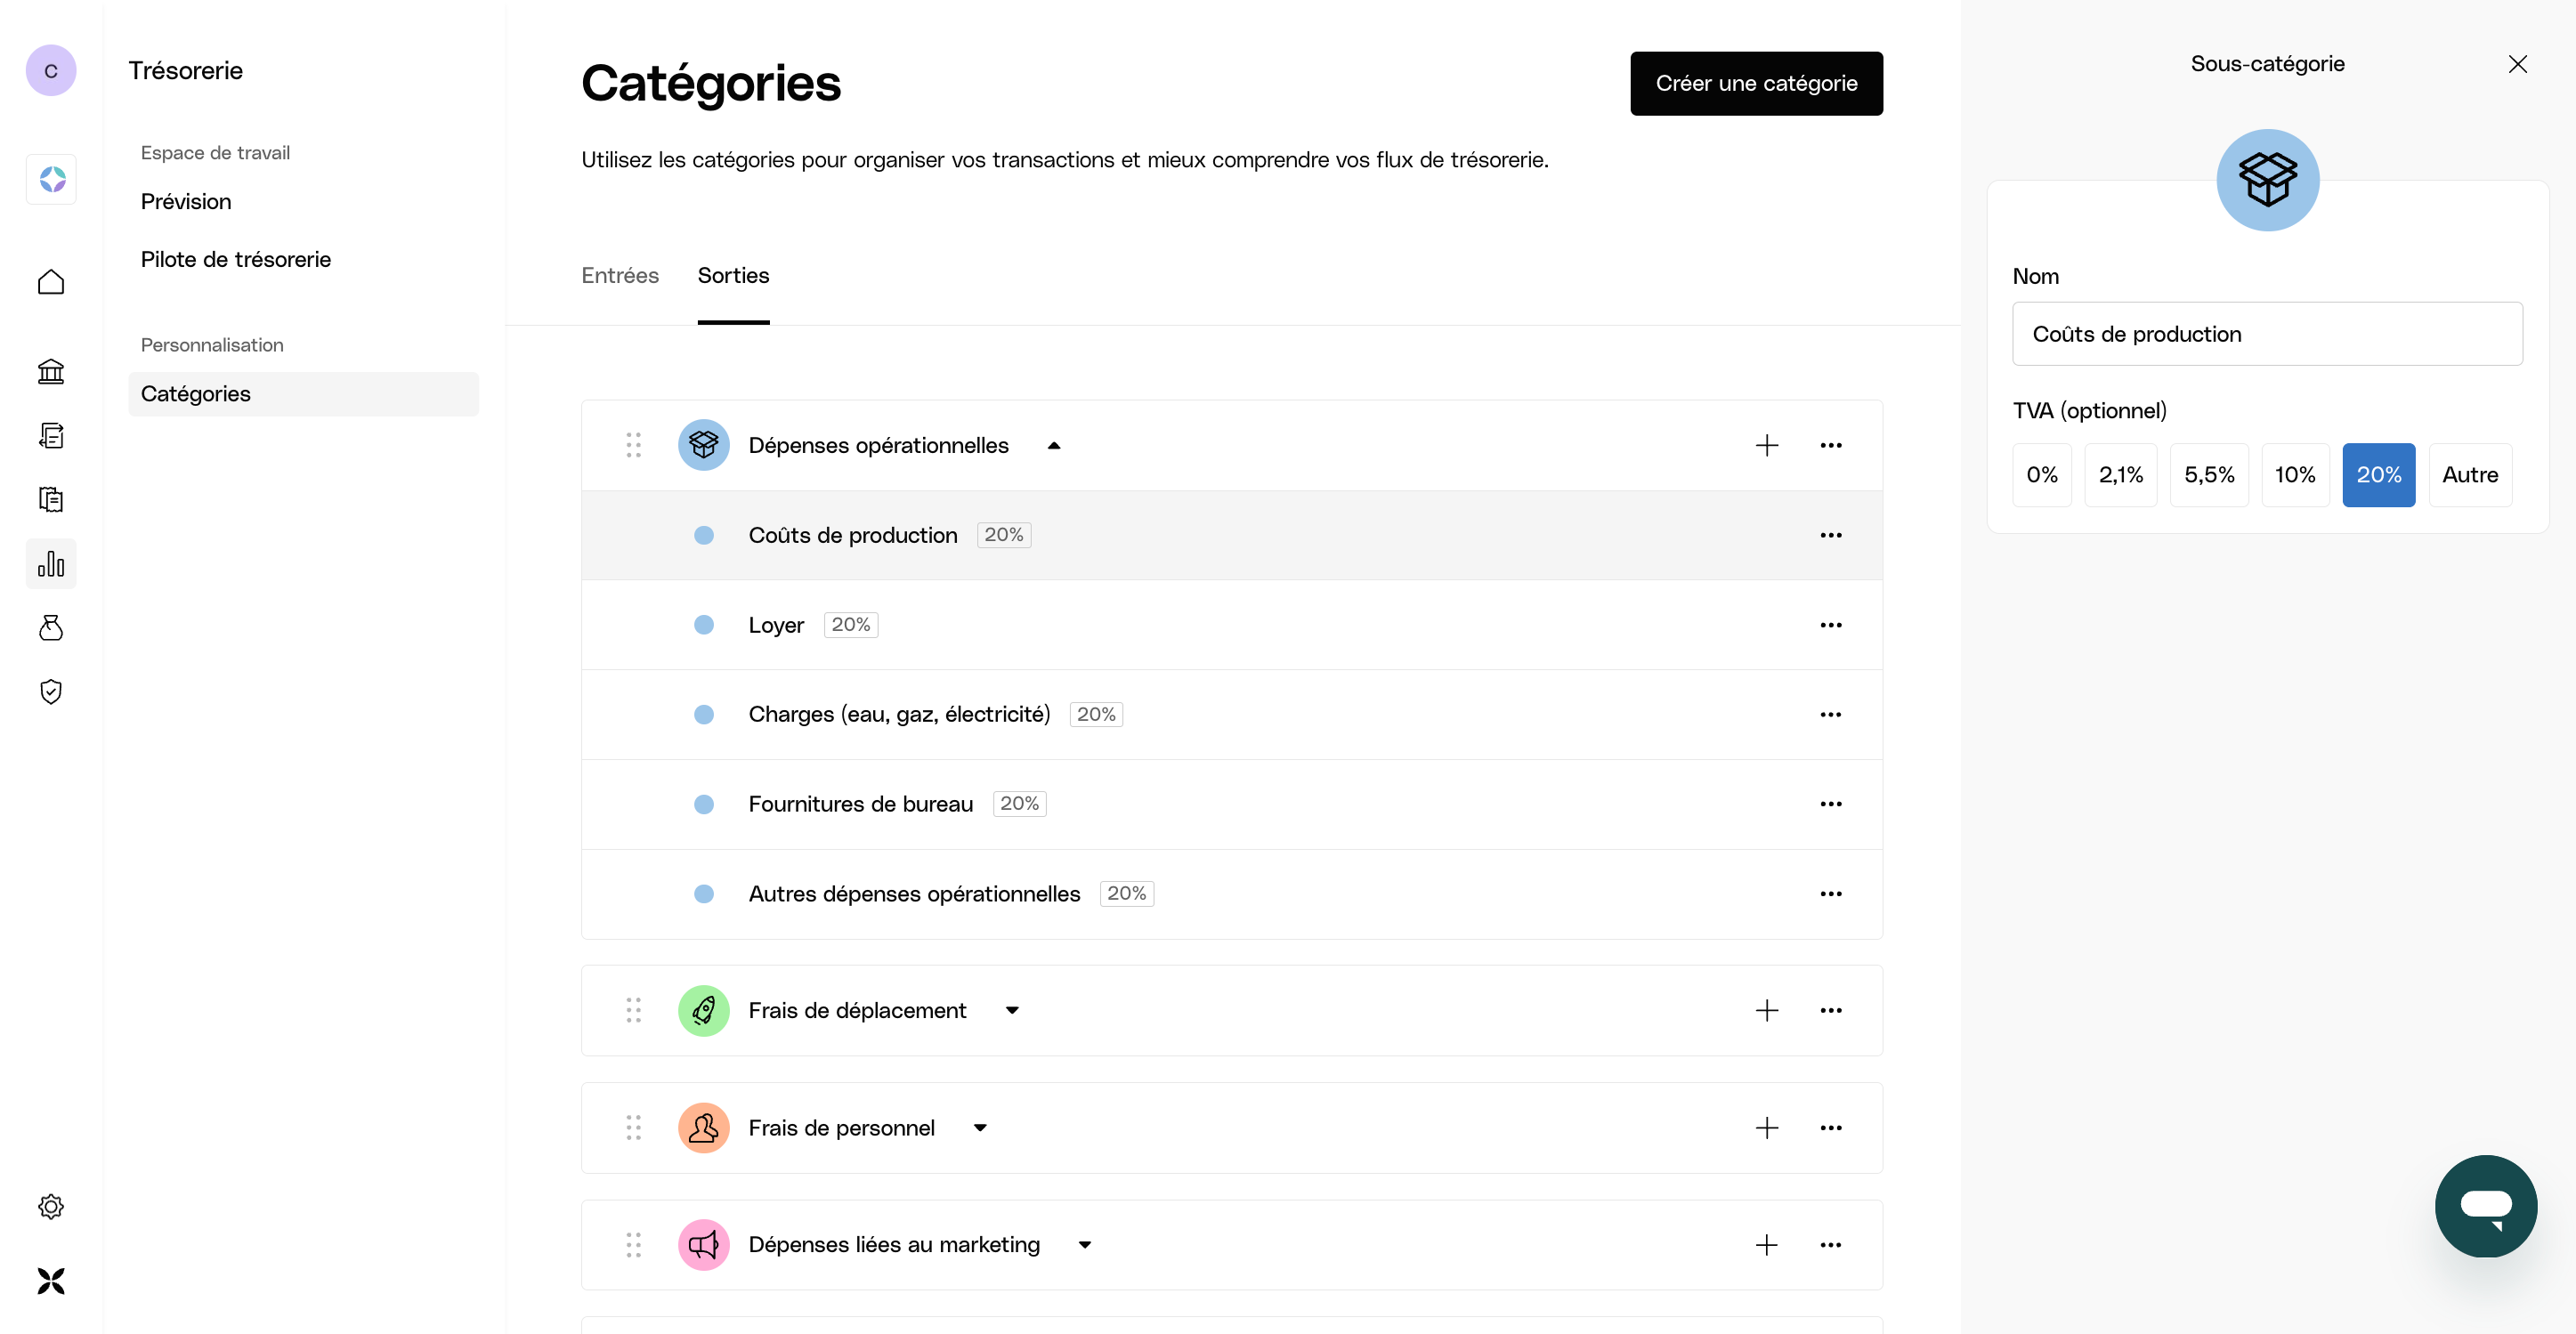
Task: Open more options for Loyer row
Action: pyautogui.click(x=1830, y=625)
